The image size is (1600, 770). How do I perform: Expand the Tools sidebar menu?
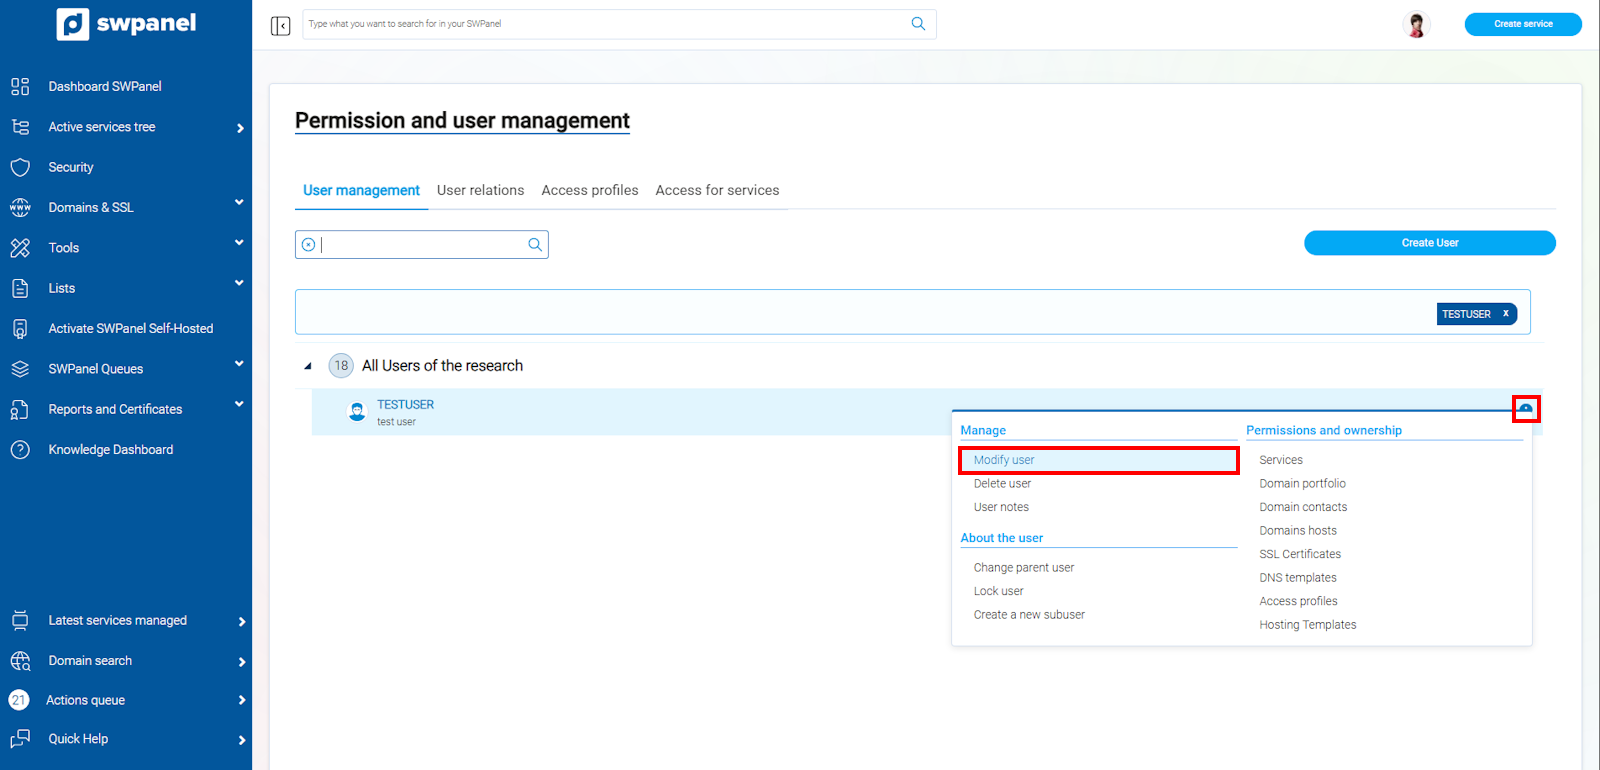pyautogui.click(x=239, y=243)
